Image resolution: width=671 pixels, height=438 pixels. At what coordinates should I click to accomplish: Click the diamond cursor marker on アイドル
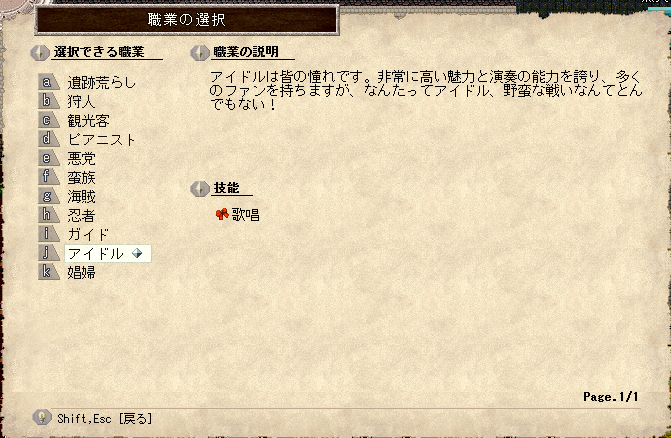[137, 253]
